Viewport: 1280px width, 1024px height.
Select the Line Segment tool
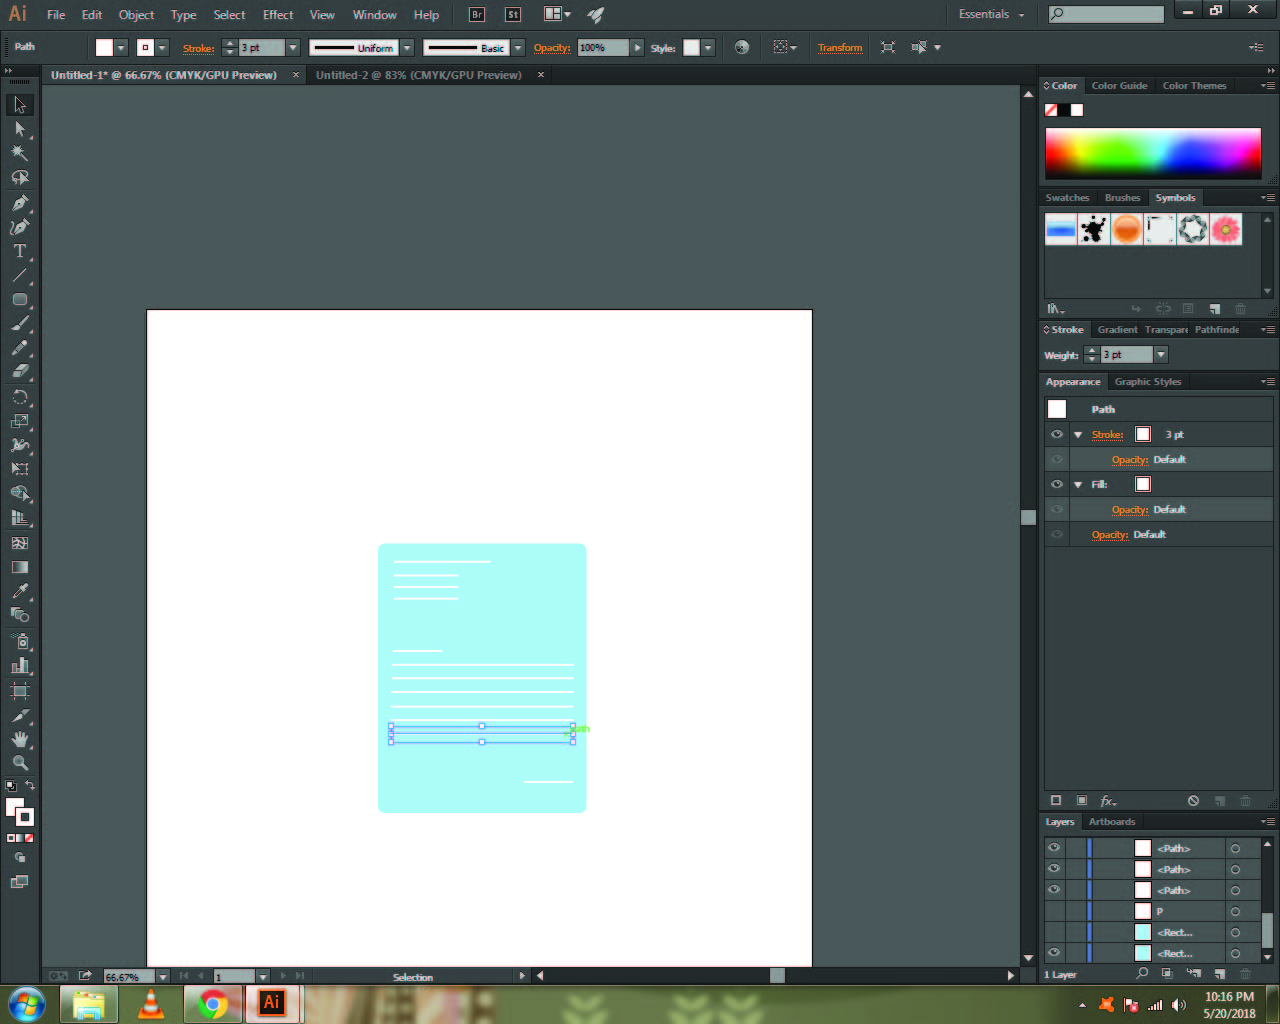(19, 275)
